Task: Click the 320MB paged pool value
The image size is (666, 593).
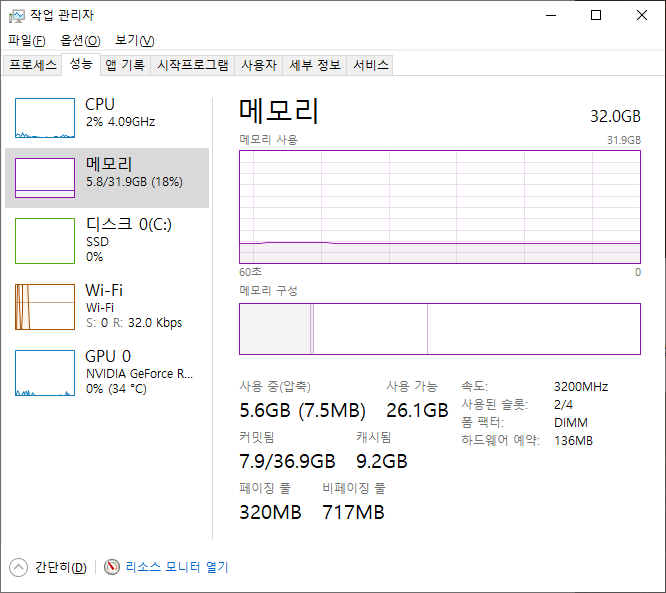Action: pyautogui.click(x=271, y=512)
